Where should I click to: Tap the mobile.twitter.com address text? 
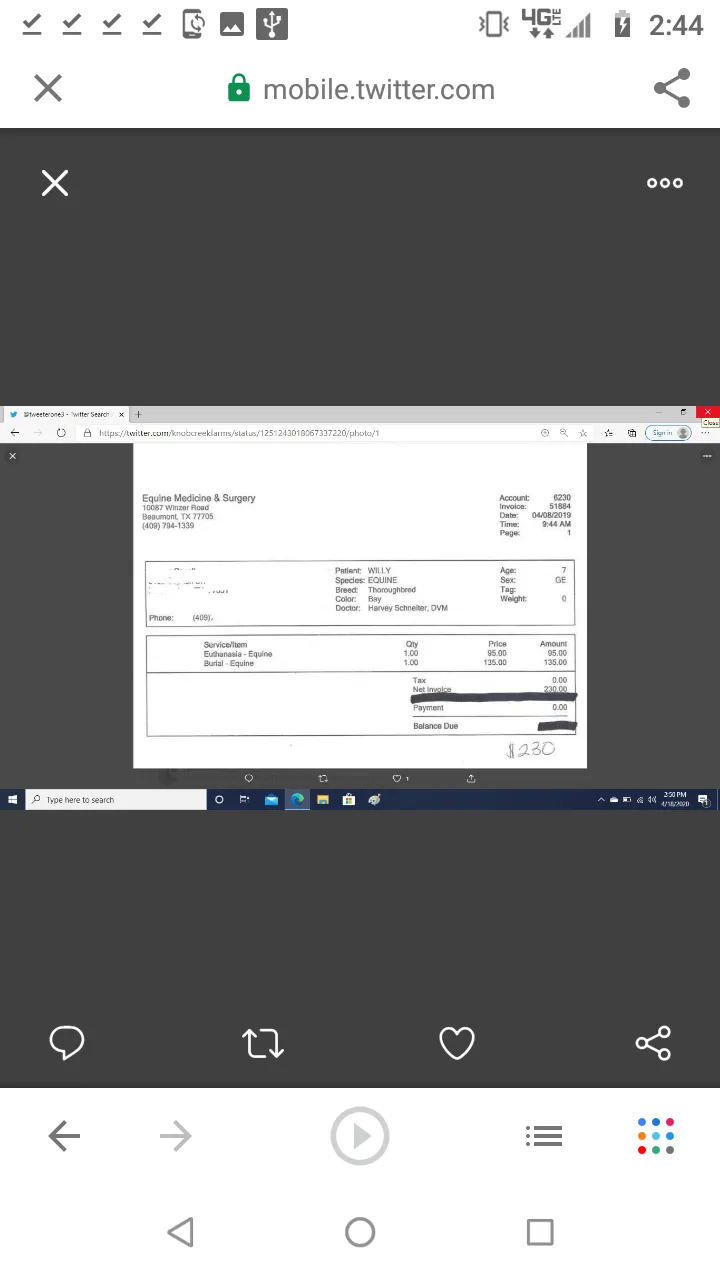click(379, 90)
